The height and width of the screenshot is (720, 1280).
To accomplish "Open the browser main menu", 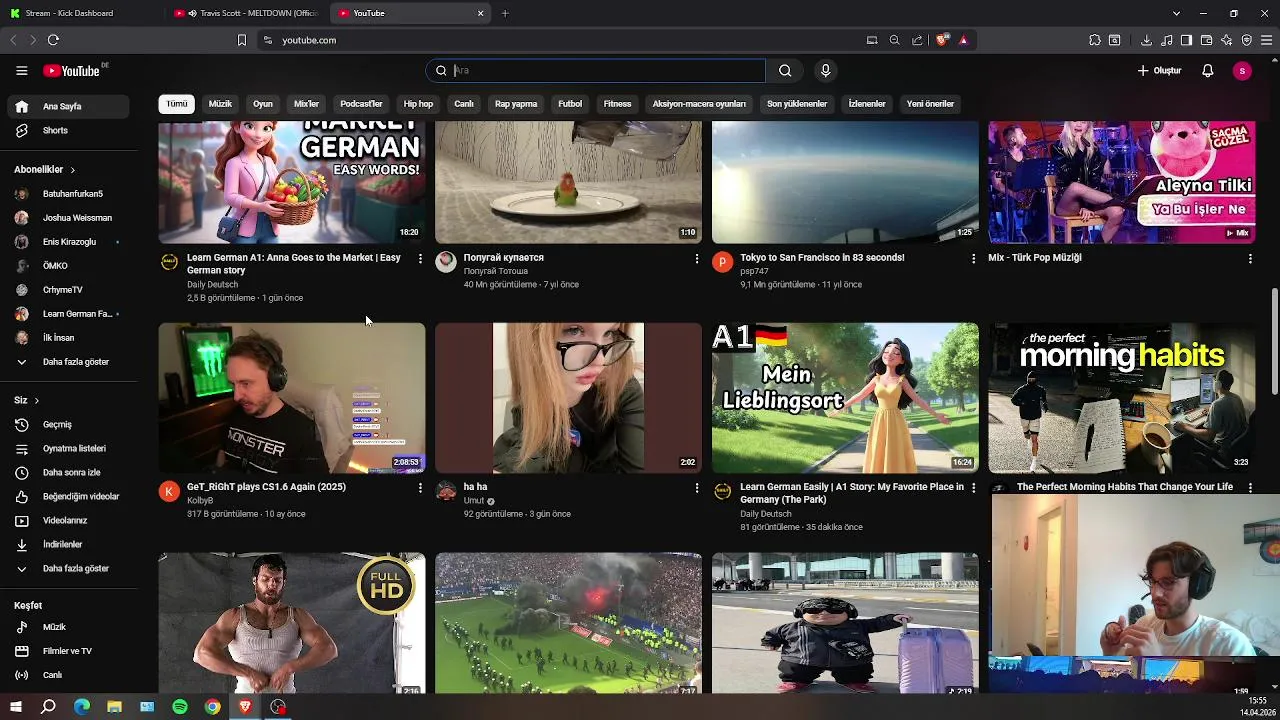I will 1266,40.
